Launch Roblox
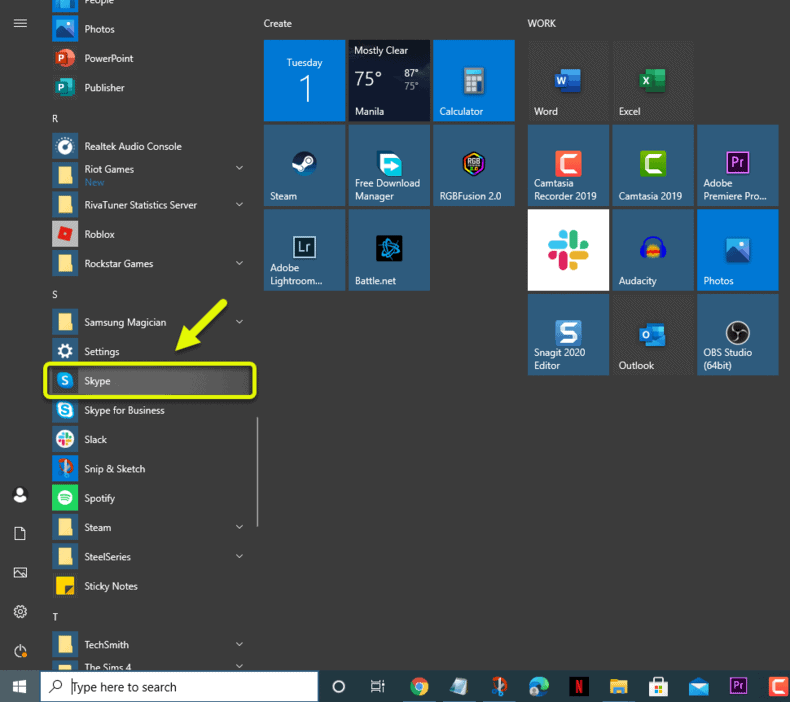Image resolution: width=790 pixels, height=702 pixels. 150,234
